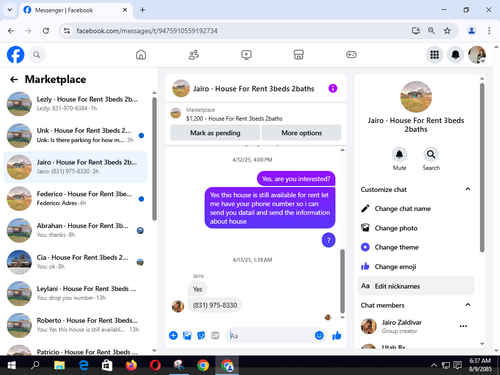The height and width of the screenshot is (375, 500).
Task: Show hidden system tray icons
Action: 434,365
